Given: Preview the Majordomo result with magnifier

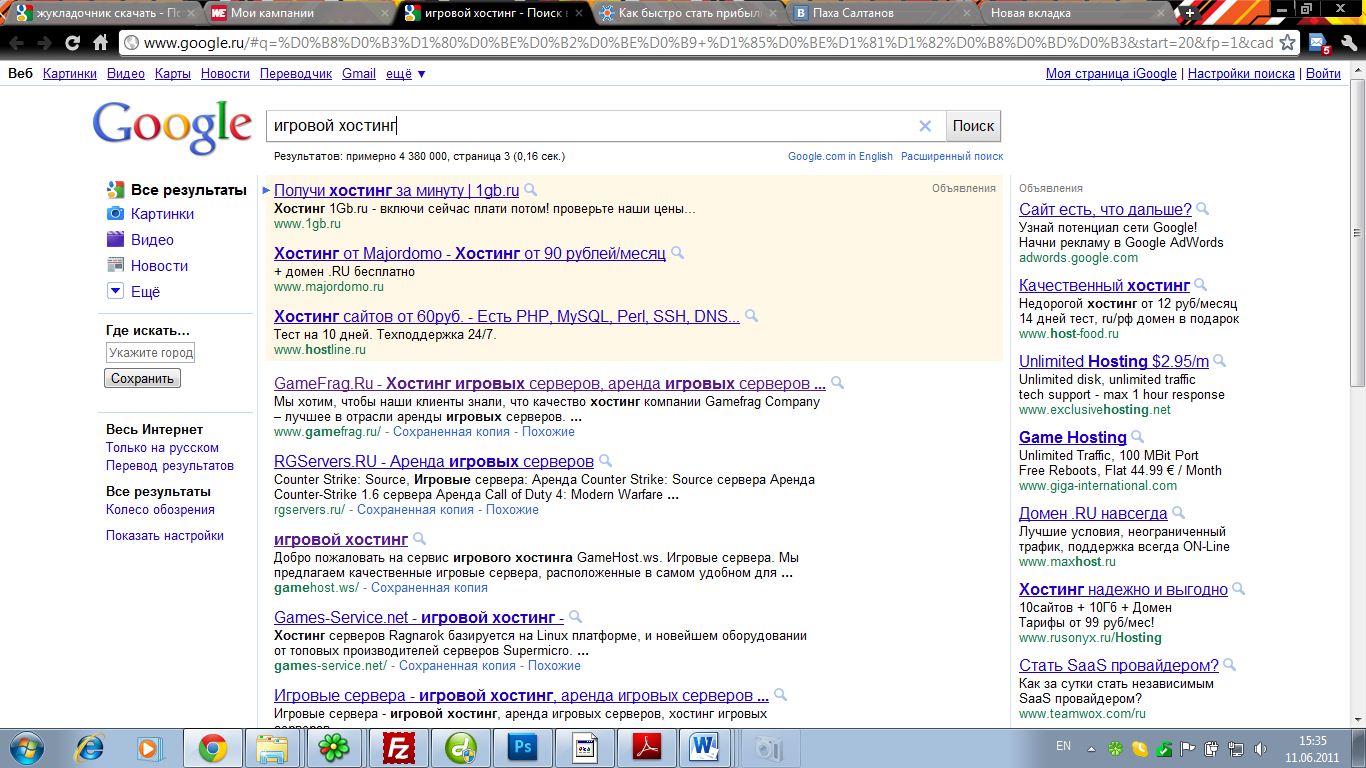Looking at the screenshot, I should [677, 253].
